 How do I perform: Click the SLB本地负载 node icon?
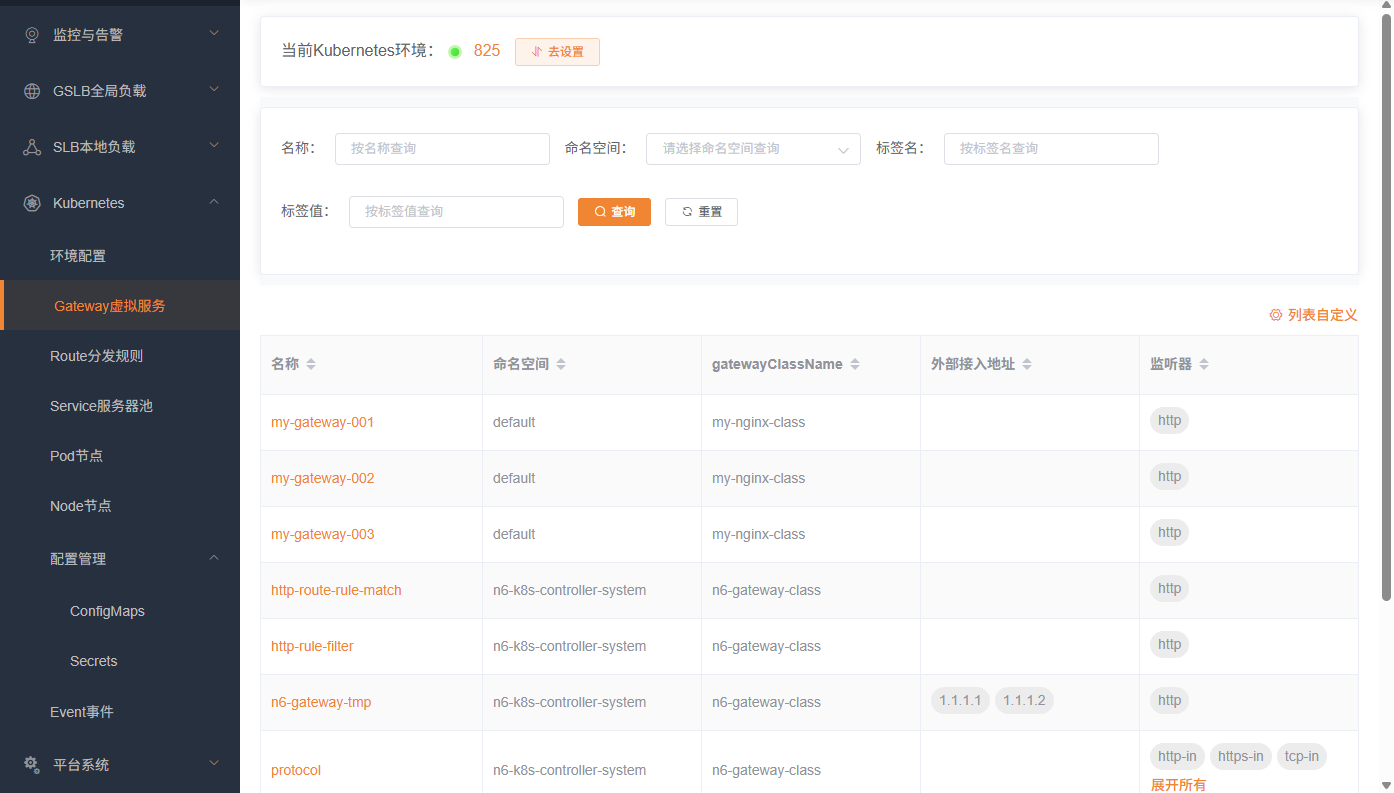[x=32, y=147]
